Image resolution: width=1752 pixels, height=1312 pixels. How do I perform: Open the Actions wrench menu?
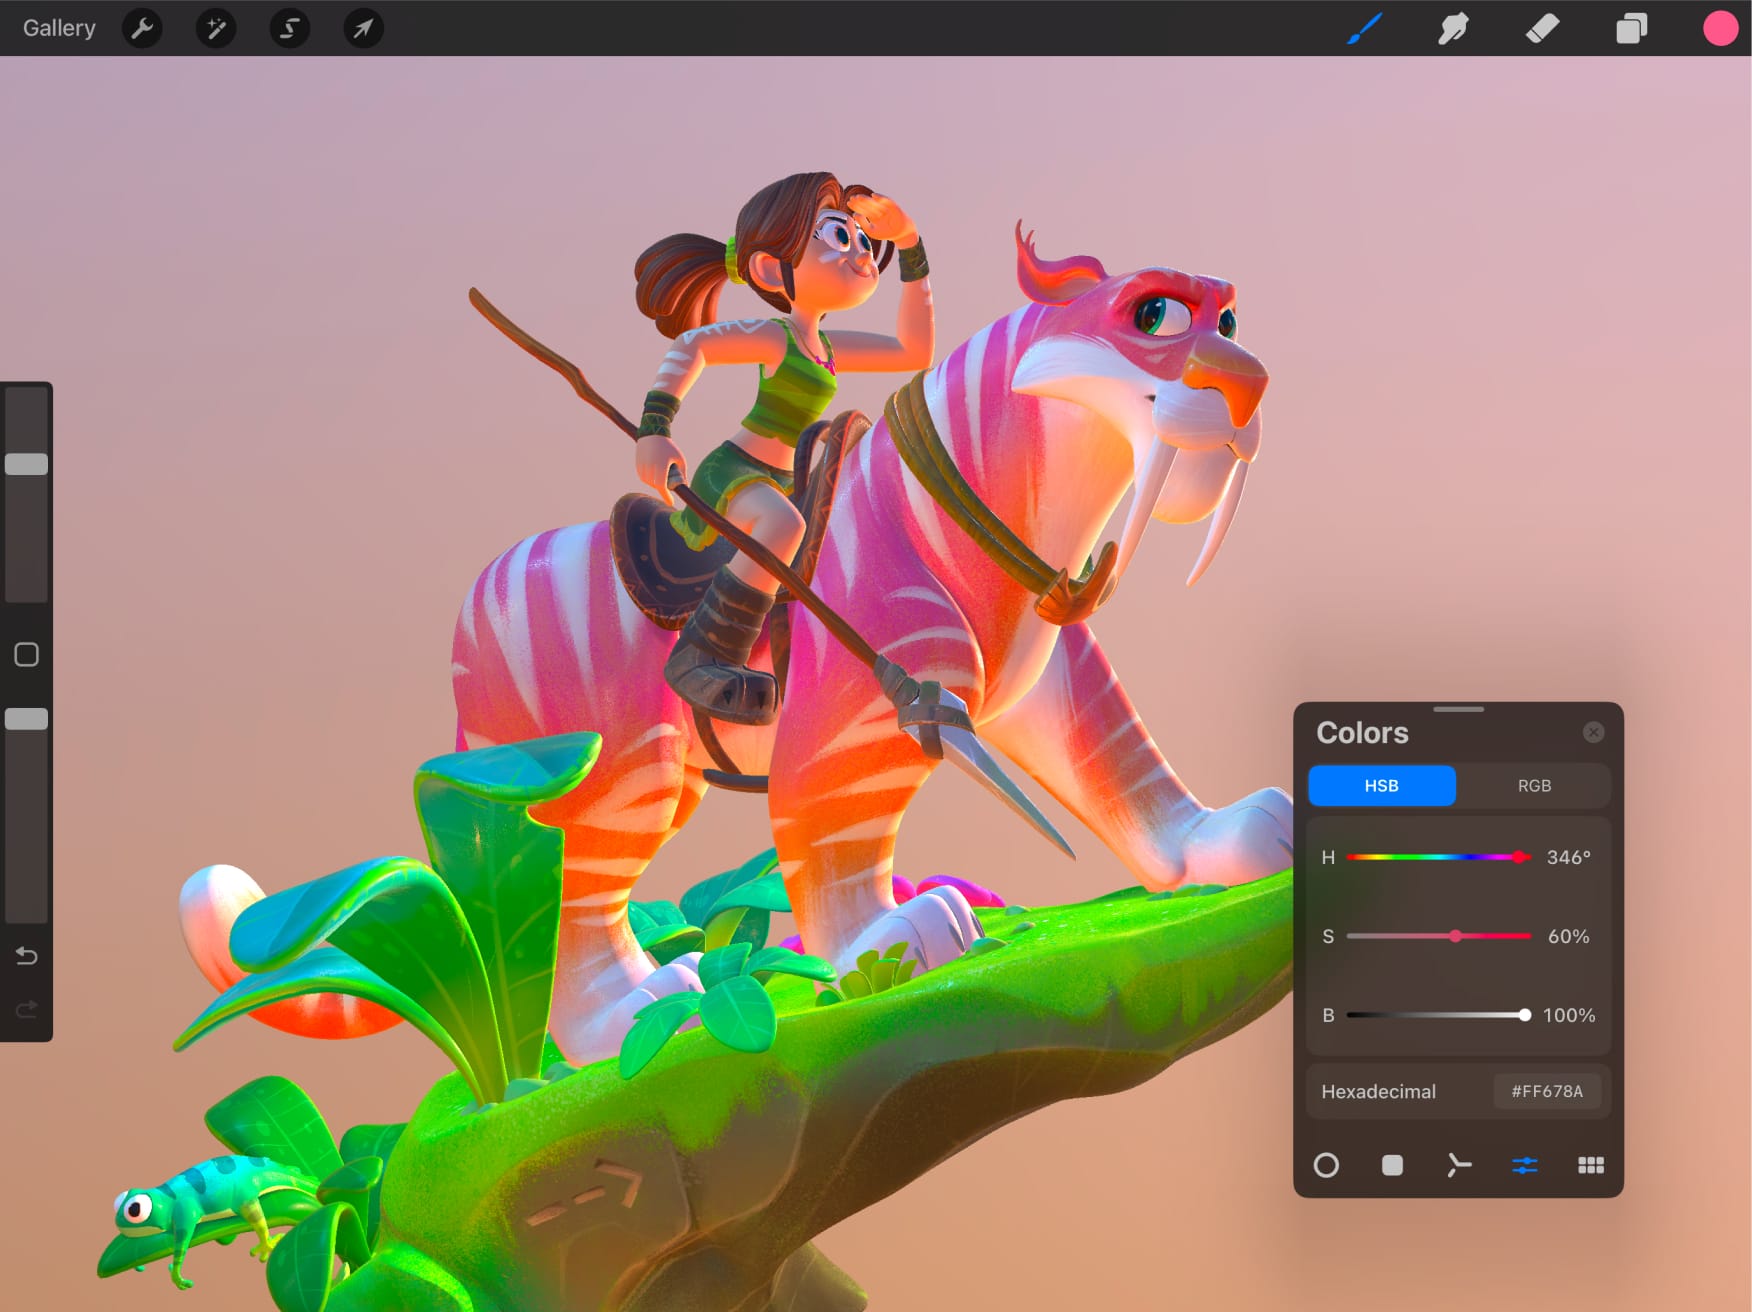tap(142, 28)
